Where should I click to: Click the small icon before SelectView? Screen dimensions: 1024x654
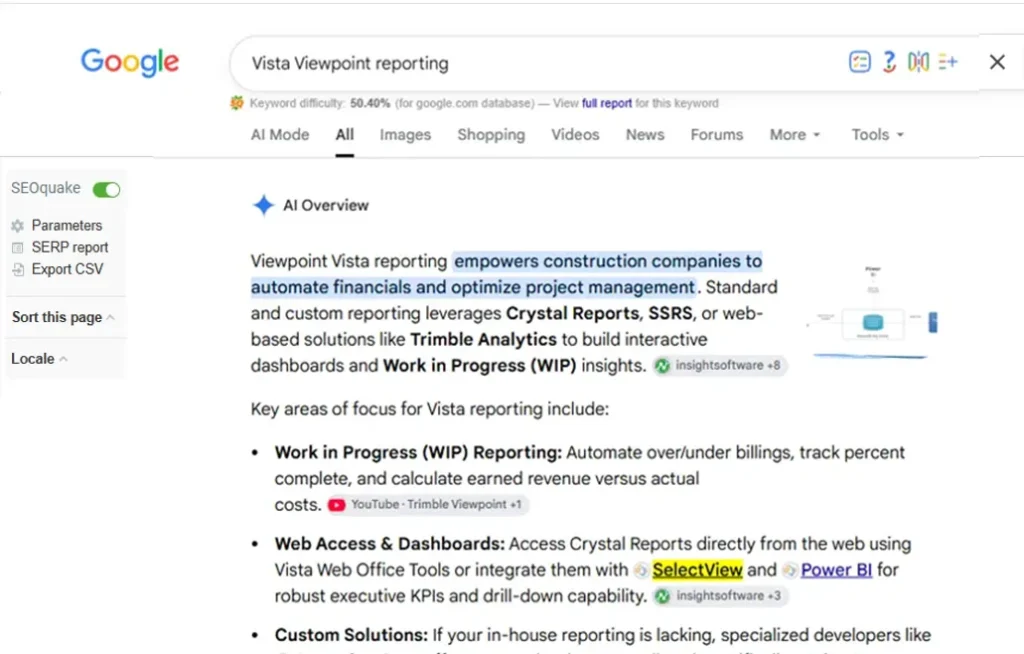click(x=641, y=570)
